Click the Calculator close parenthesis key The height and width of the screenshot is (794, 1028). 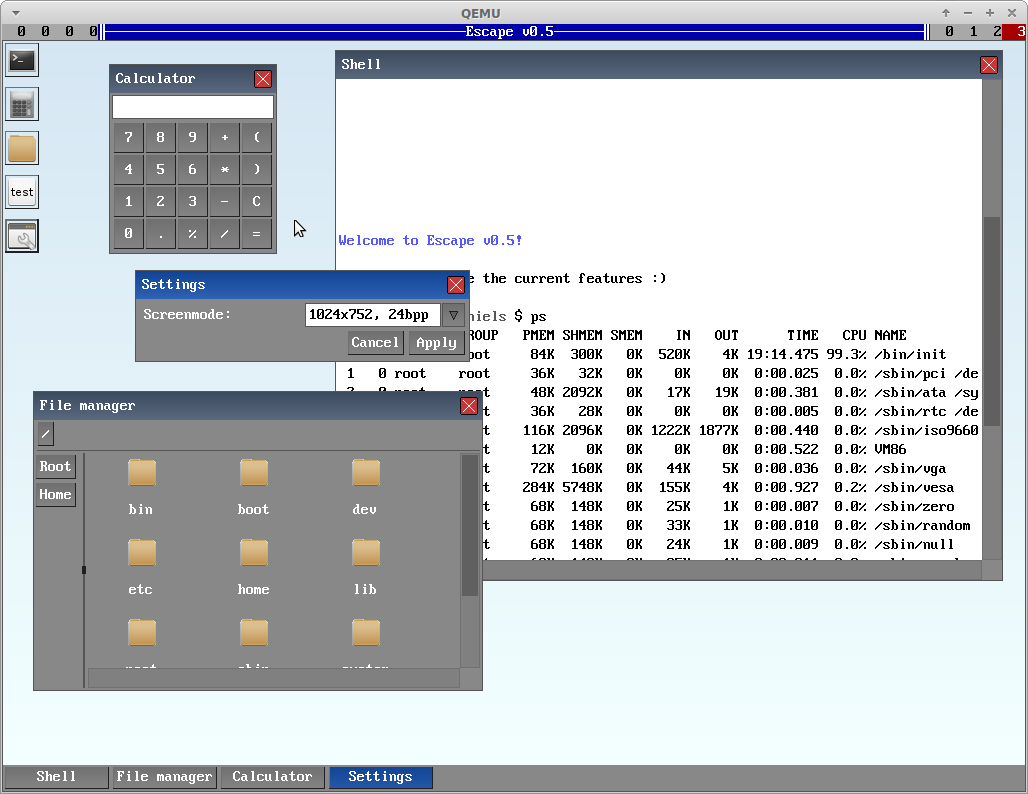(256, 169)
